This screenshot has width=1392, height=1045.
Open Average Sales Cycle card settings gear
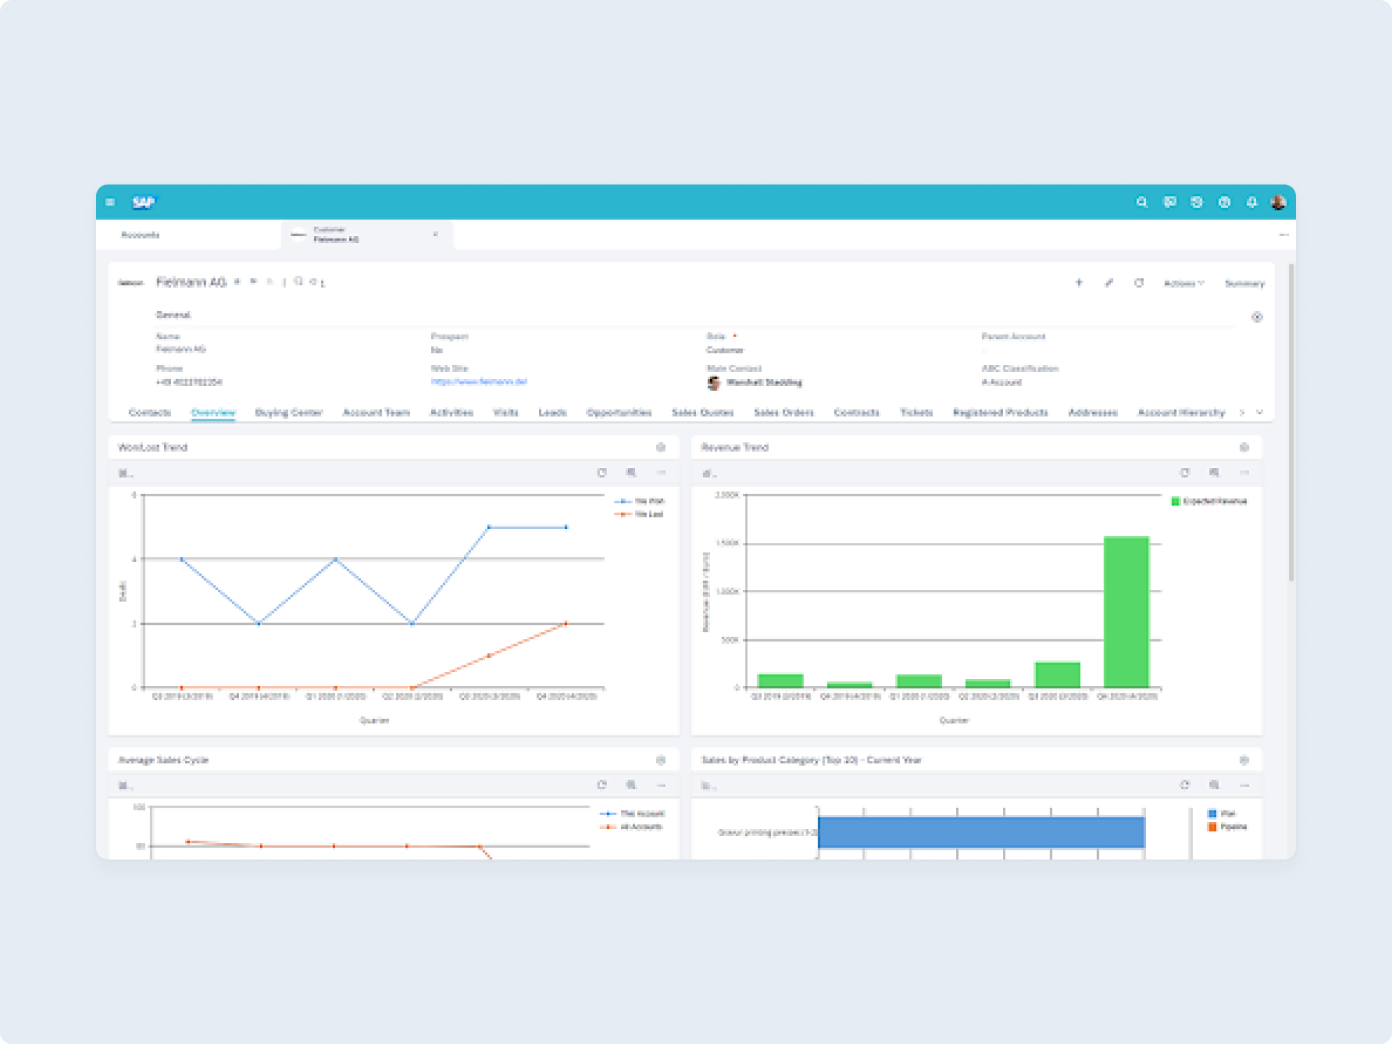click(661, 760)
